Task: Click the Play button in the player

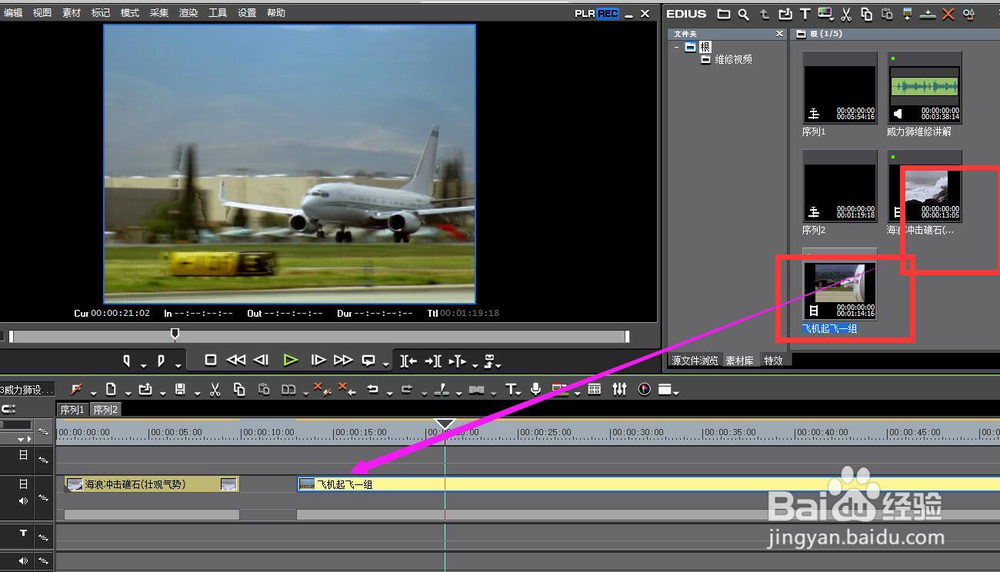Action: pyautogui.click(x=290, y=360)
